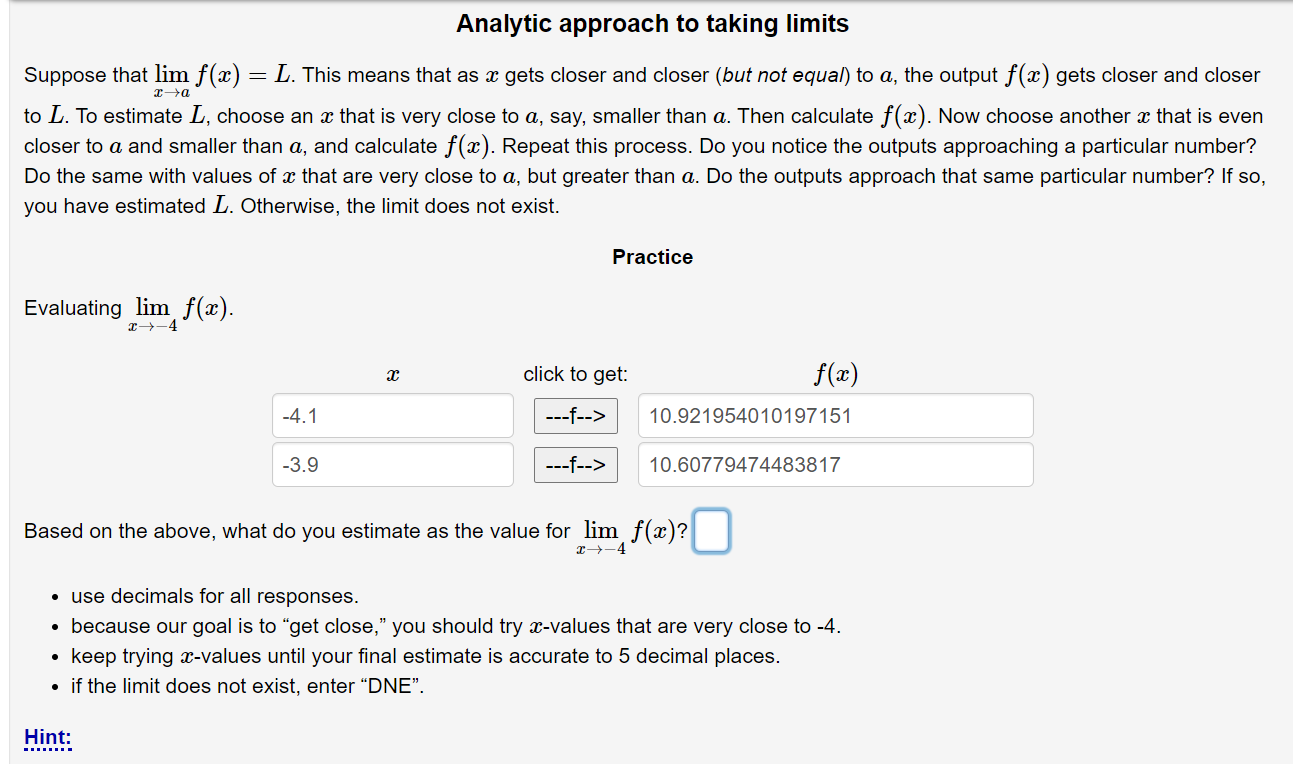The width and height of the screenshot is (1293, 764).
Task: Click the f(x) output showing 10.60779474483817
Action: 835,464
